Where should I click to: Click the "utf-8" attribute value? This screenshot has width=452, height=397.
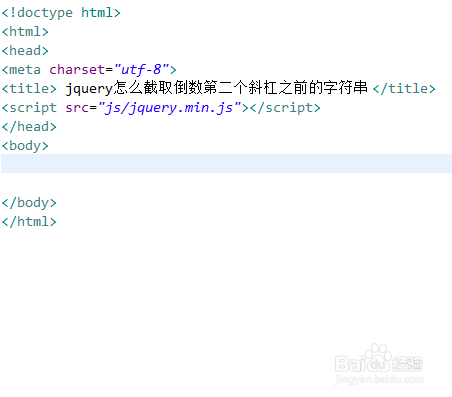point(141,70)
